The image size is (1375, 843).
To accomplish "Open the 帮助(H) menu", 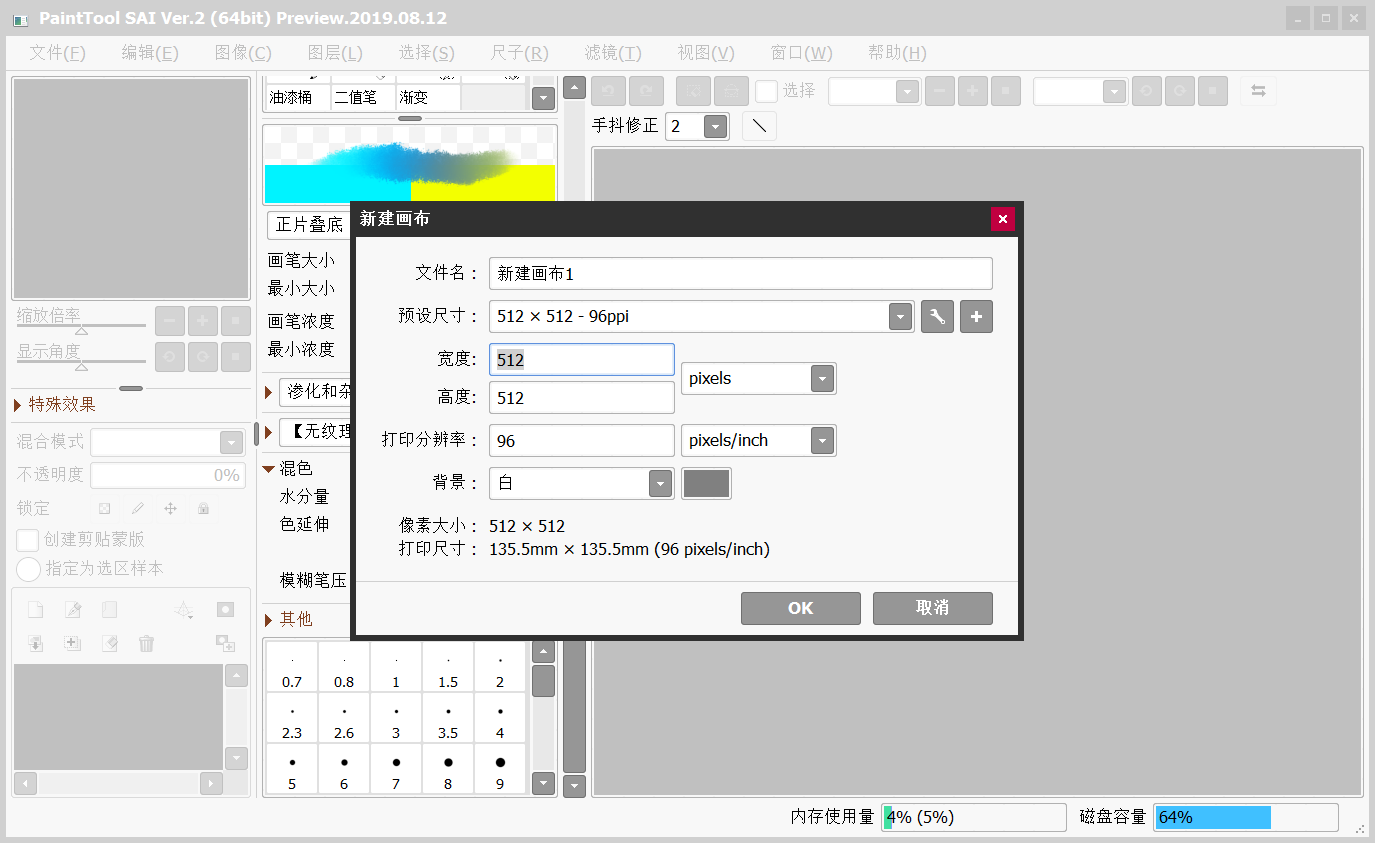I will pyautogui.click(x=897, y=53).
